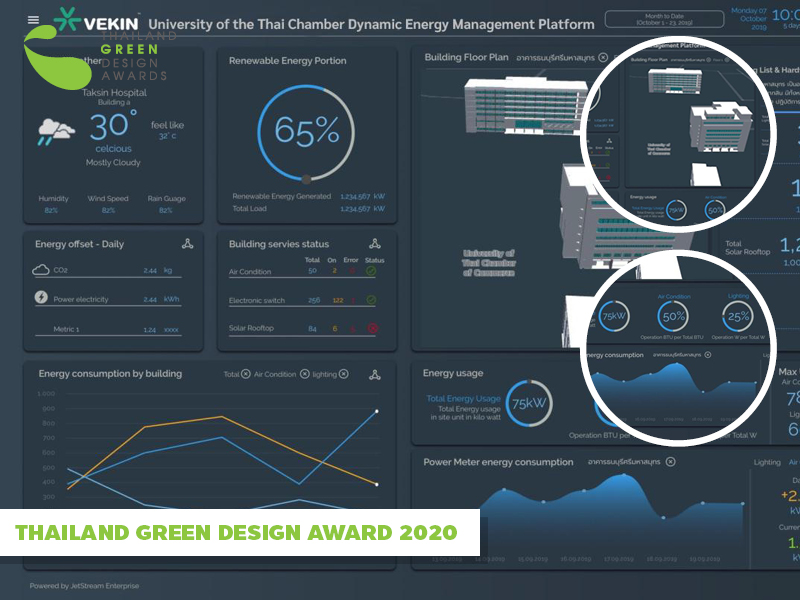Click the top 3D building model
800x600 pixels.
click(526, 105)
